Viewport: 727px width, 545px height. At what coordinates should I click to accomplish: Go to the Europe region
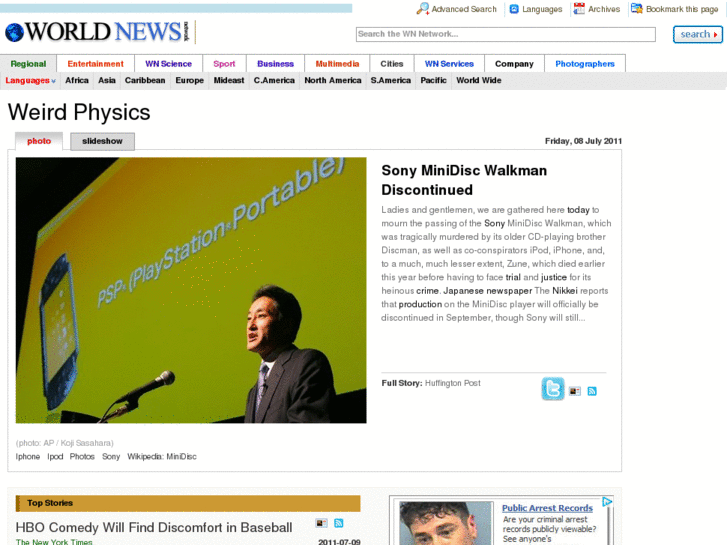coord(190,81)
